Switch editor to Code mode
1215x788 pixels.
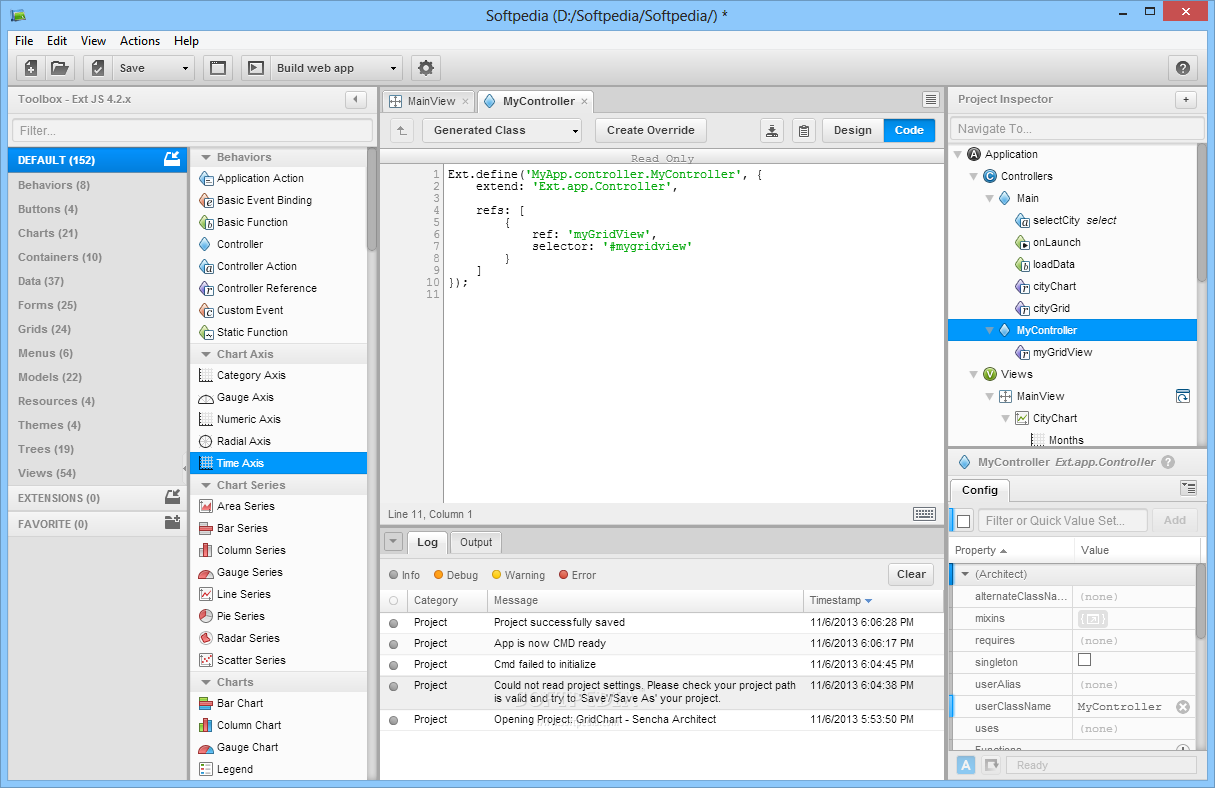click(909, 130)
